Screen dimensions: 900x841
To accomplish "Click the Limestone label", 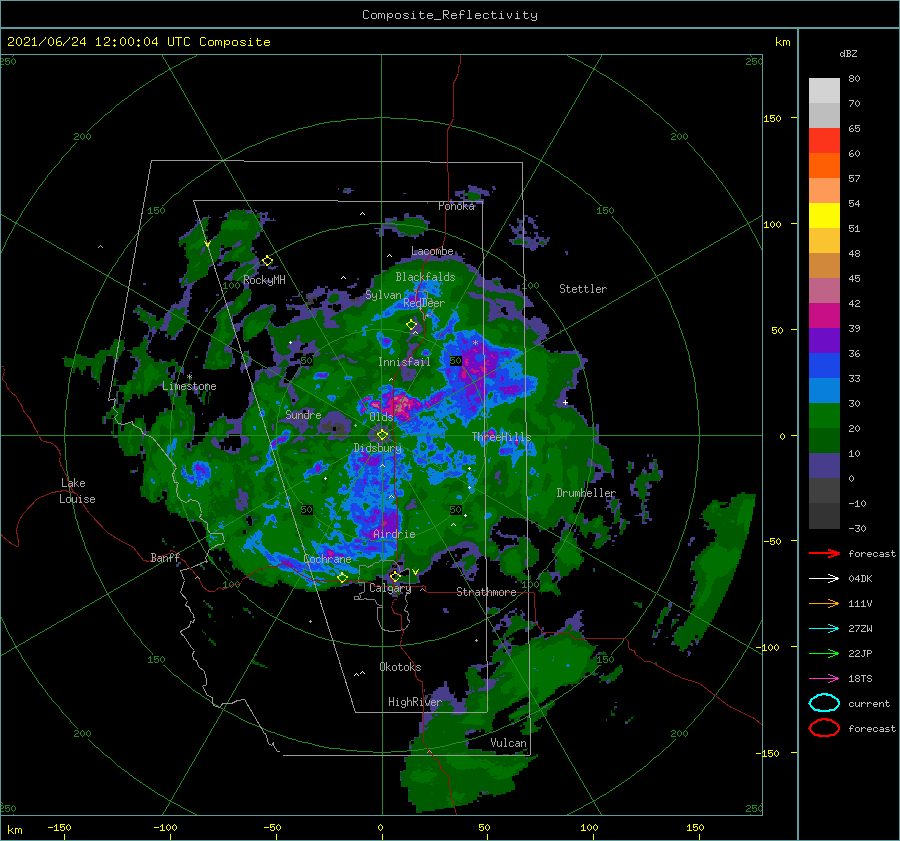I will click(189, 386).
